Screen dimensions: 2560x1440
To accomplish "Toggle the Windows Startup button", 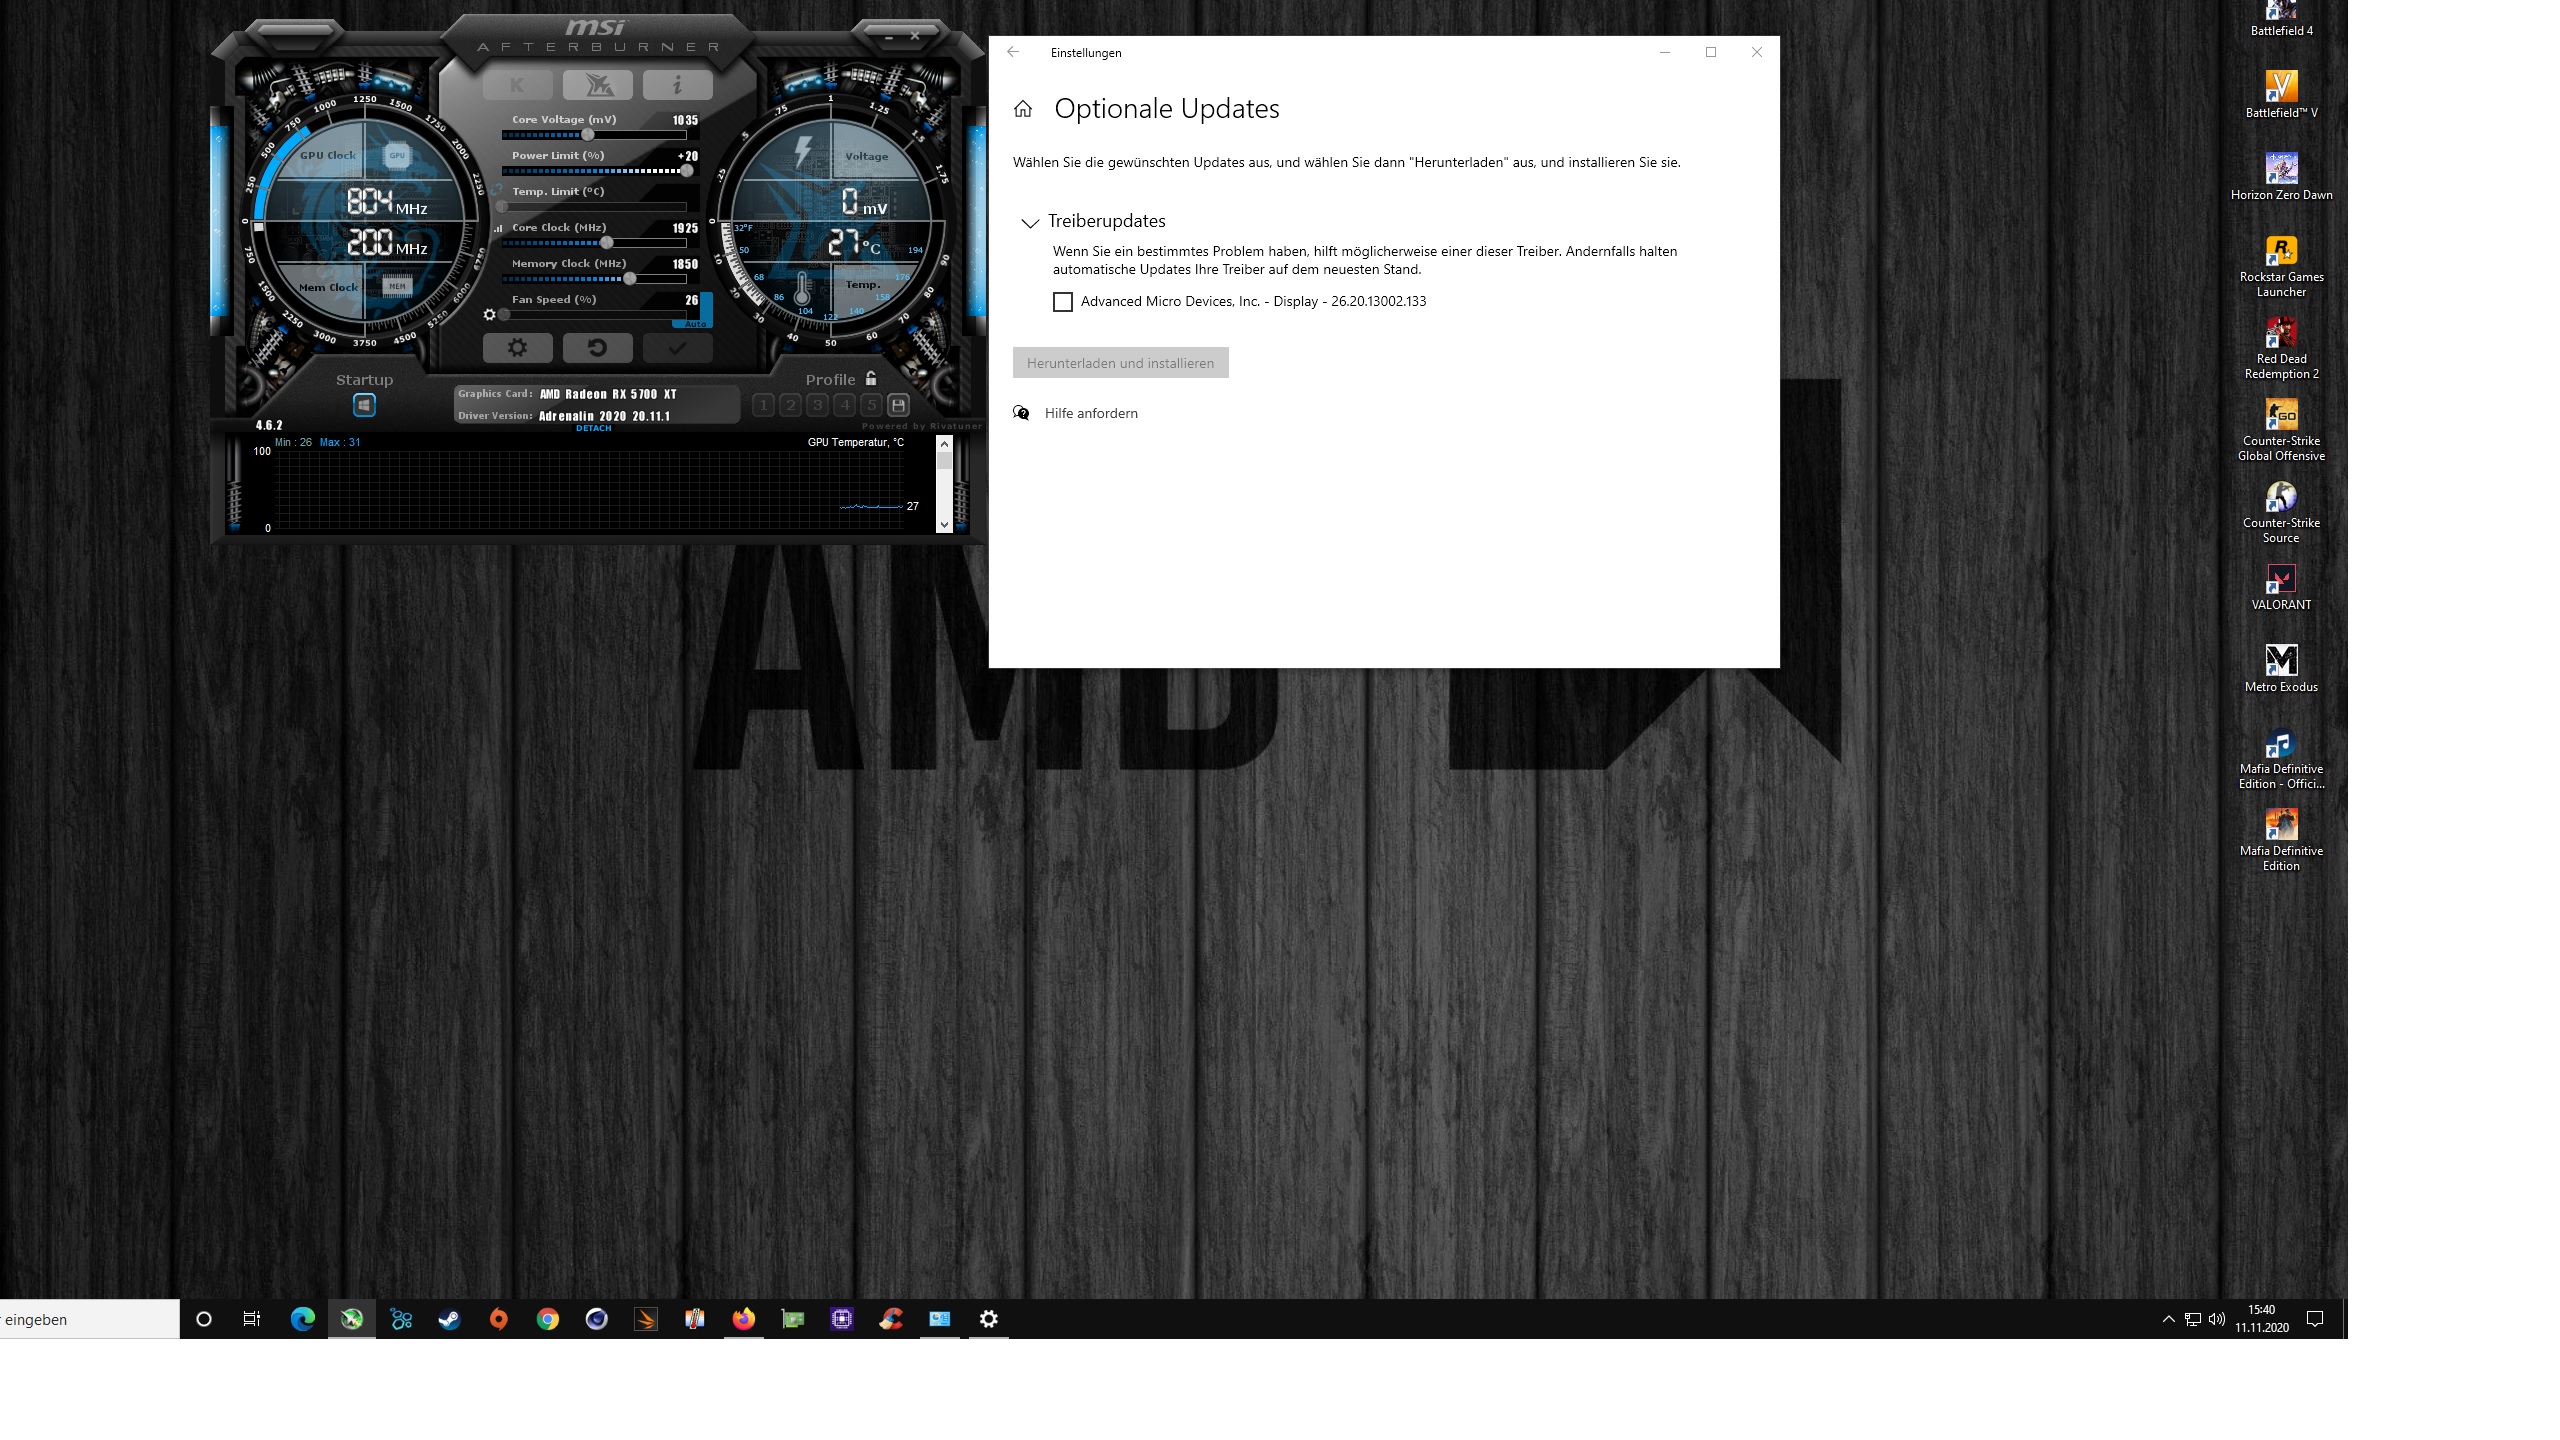I will point(364,405).
